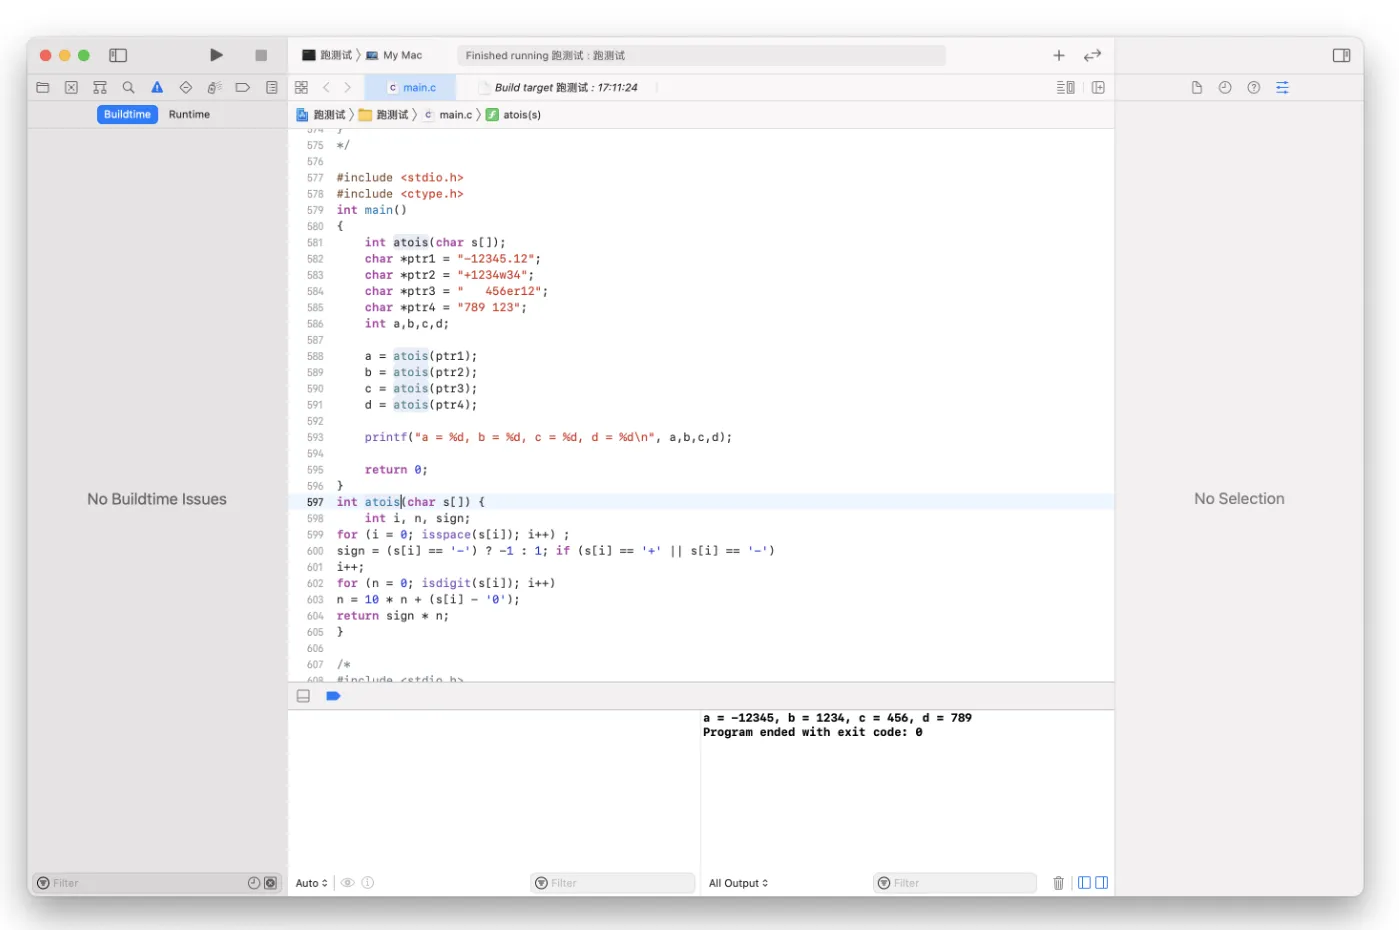This screenshot has width=1399, height=930.
Task: Open the related items grid menu
Action: [301, 87]
